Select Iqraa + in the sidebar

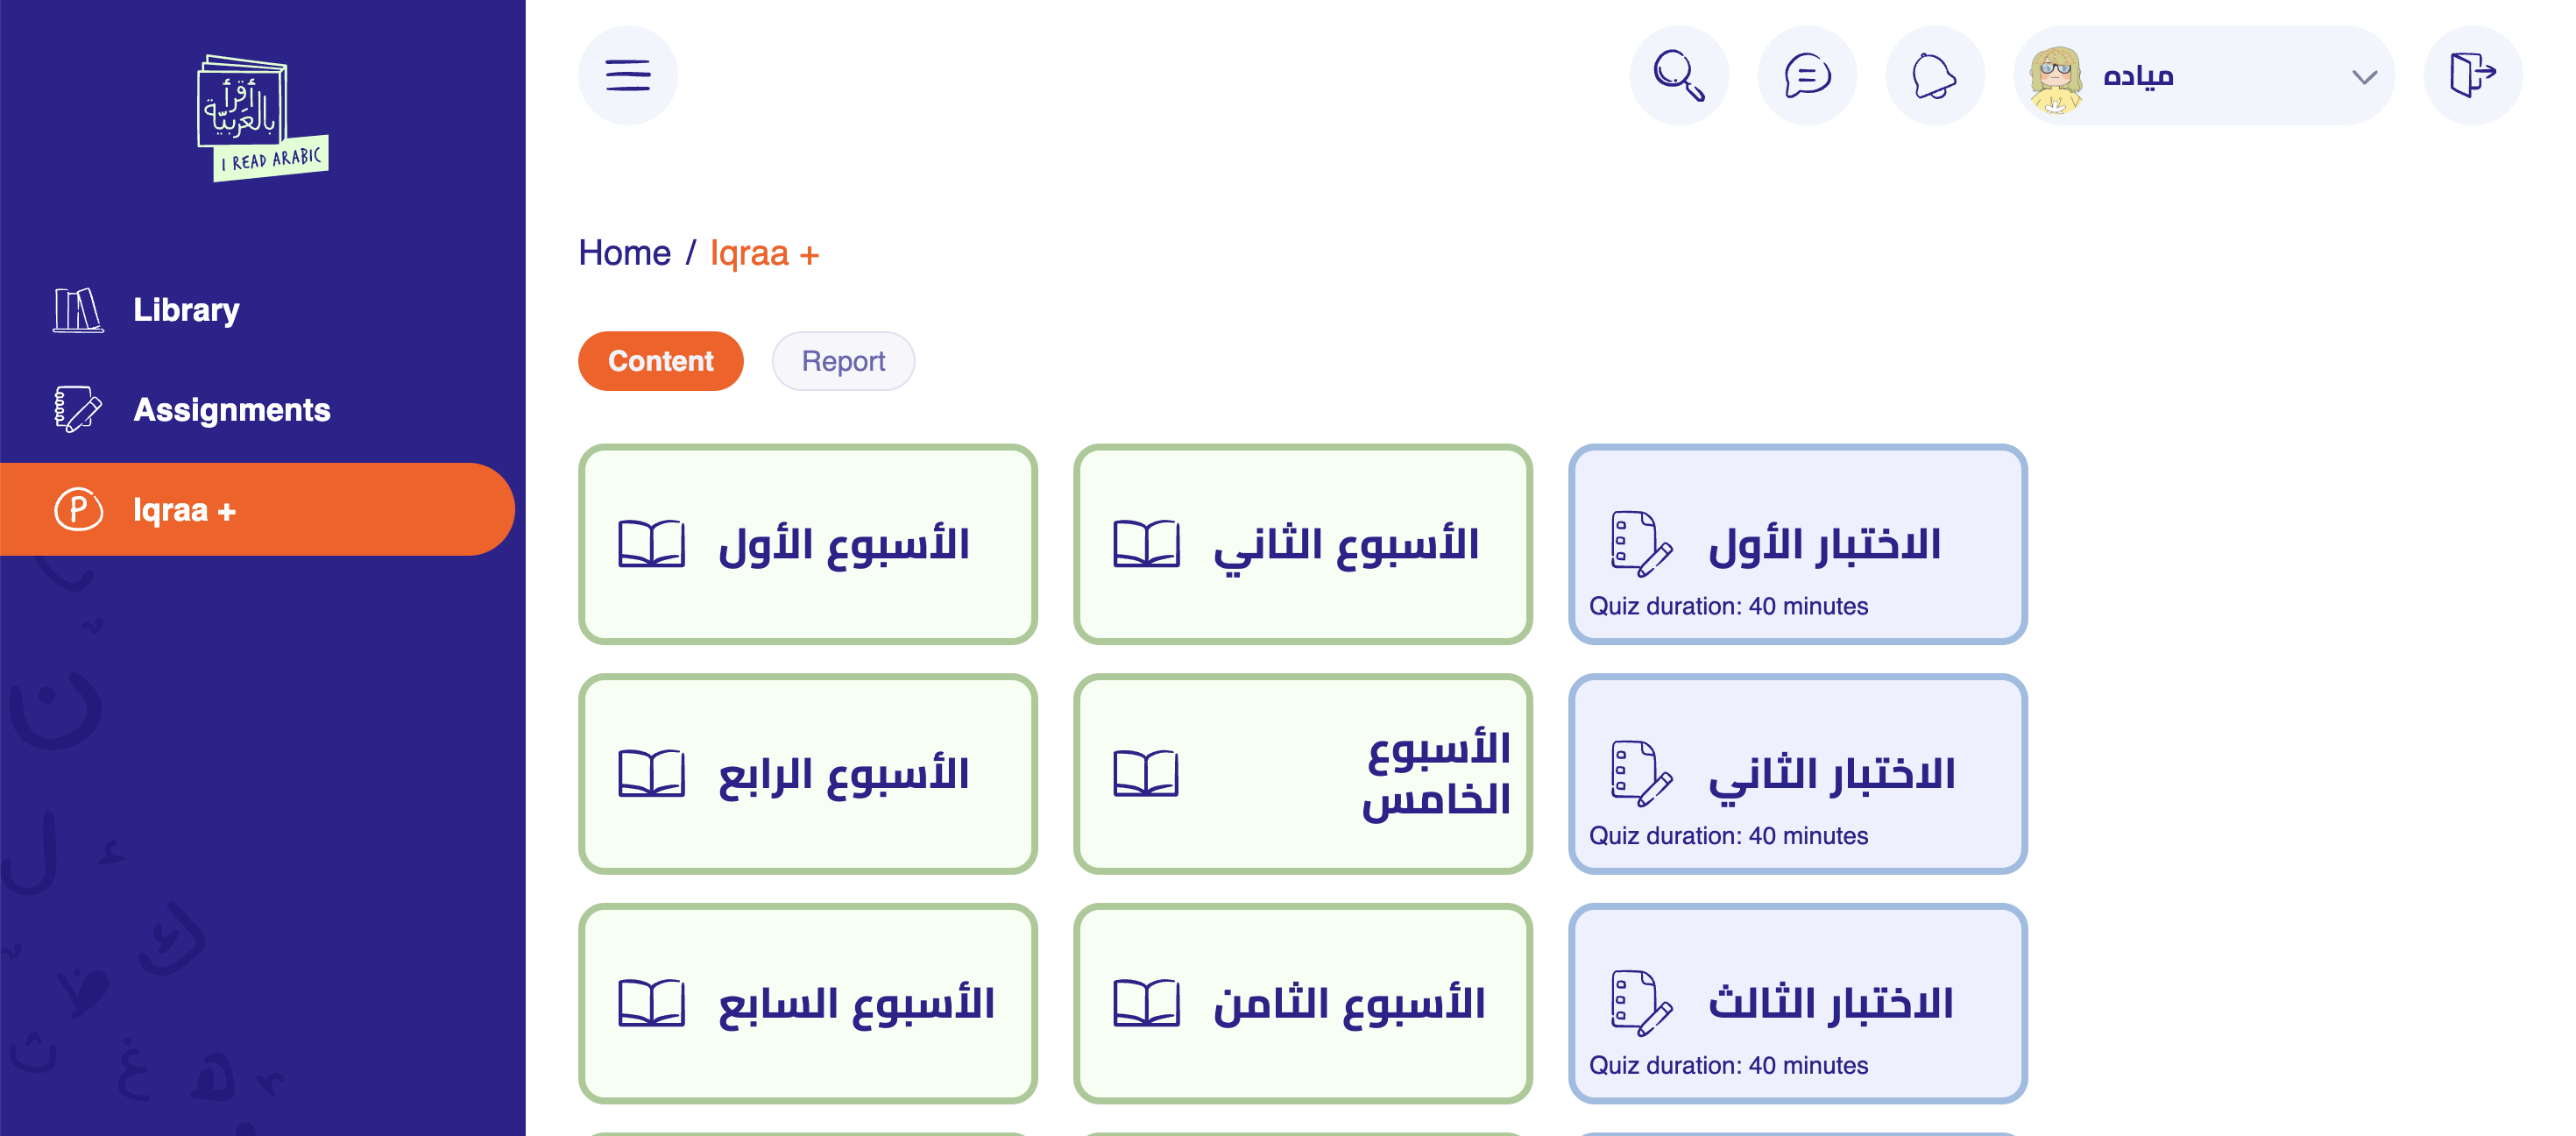pos(184,510)
